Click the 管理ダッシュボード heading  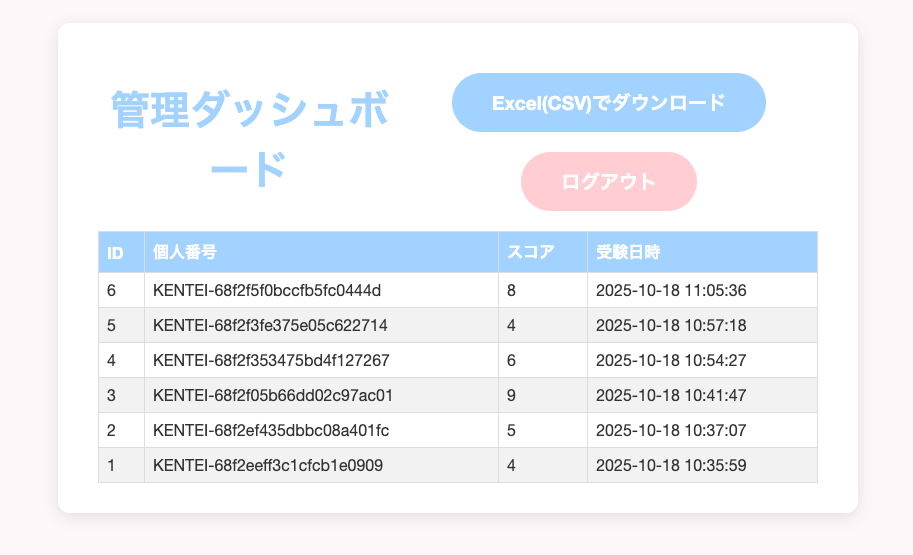pyautogui.click(x=249, y=139)
